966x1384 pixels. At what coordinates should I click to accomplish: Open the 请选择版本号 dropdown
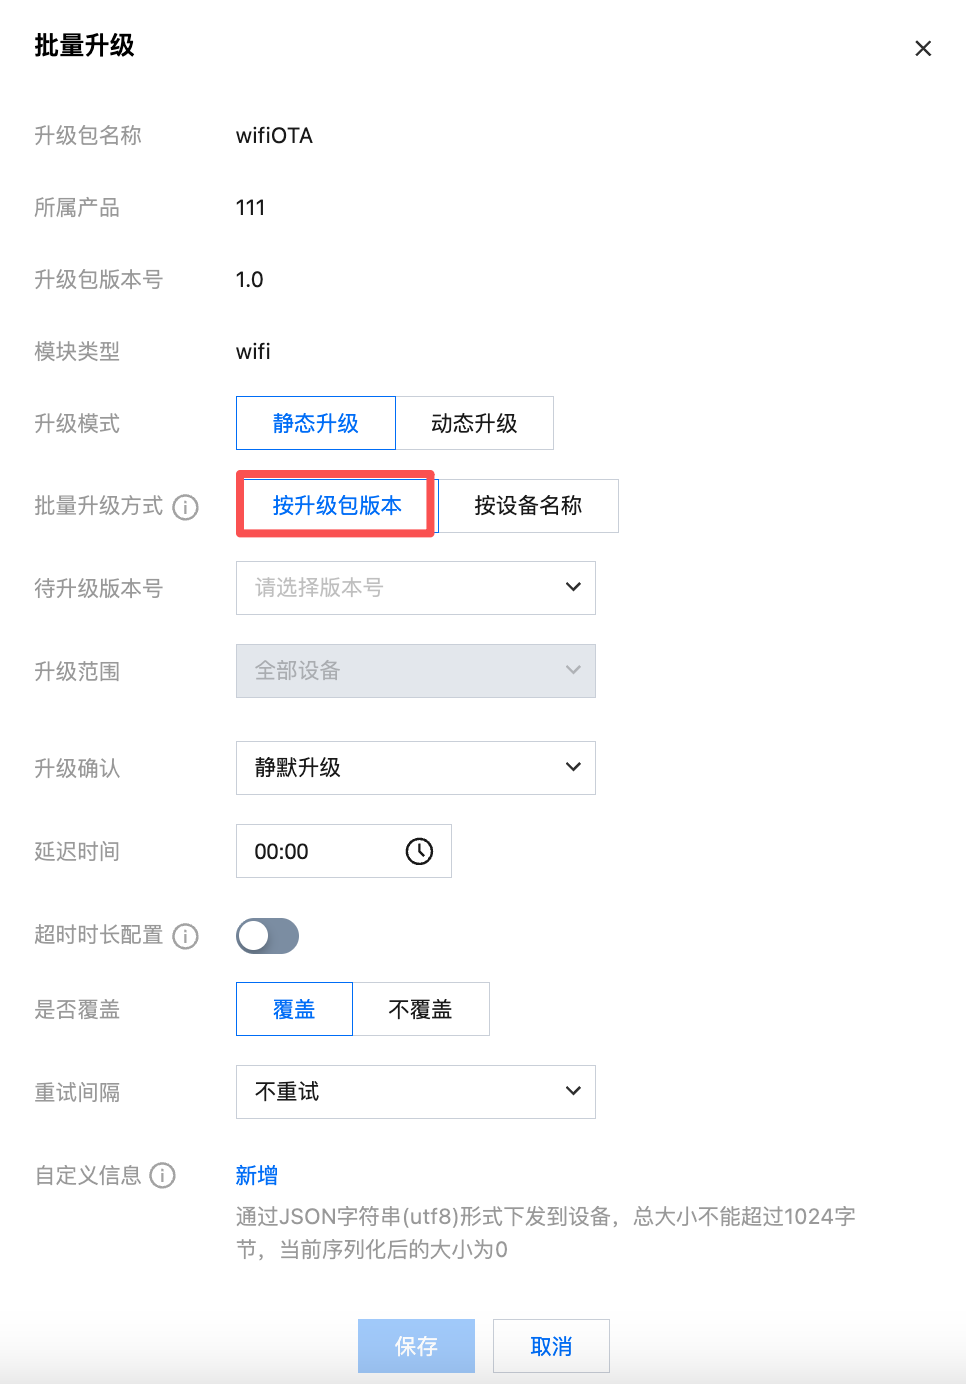[x=415, y=588]
